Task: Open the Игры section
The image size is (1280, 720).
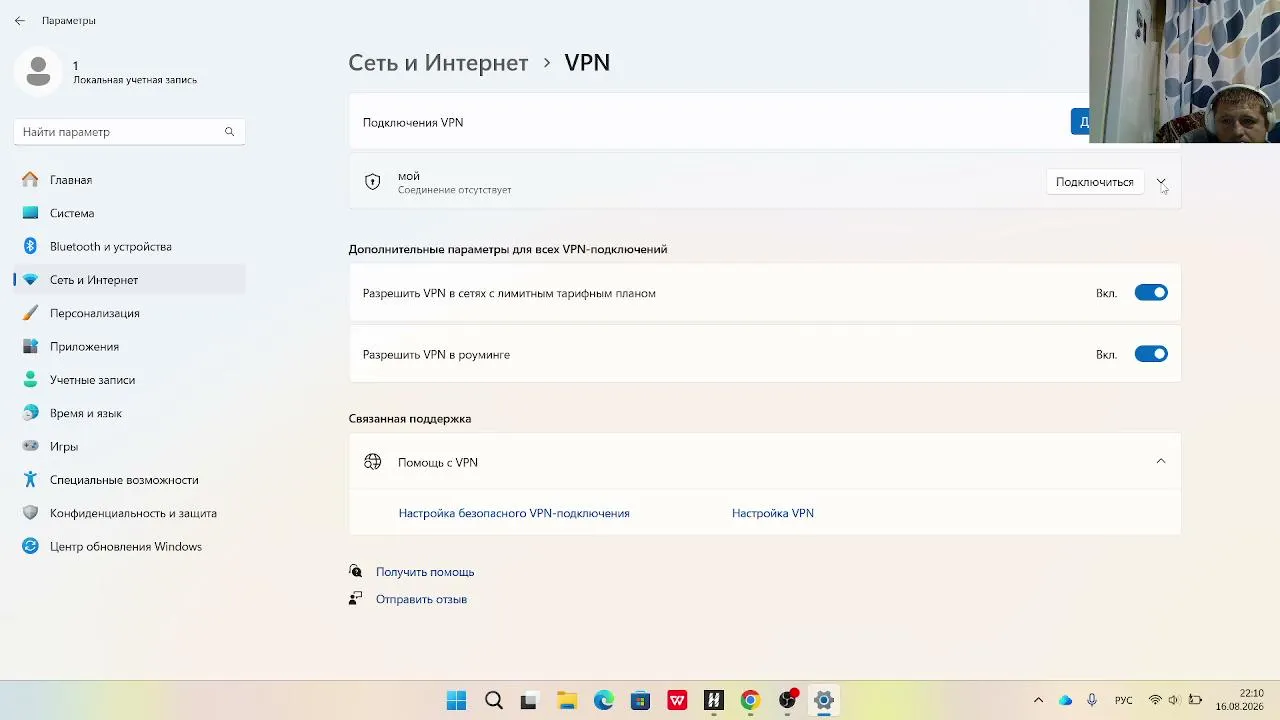Action: tap(129, 446)
